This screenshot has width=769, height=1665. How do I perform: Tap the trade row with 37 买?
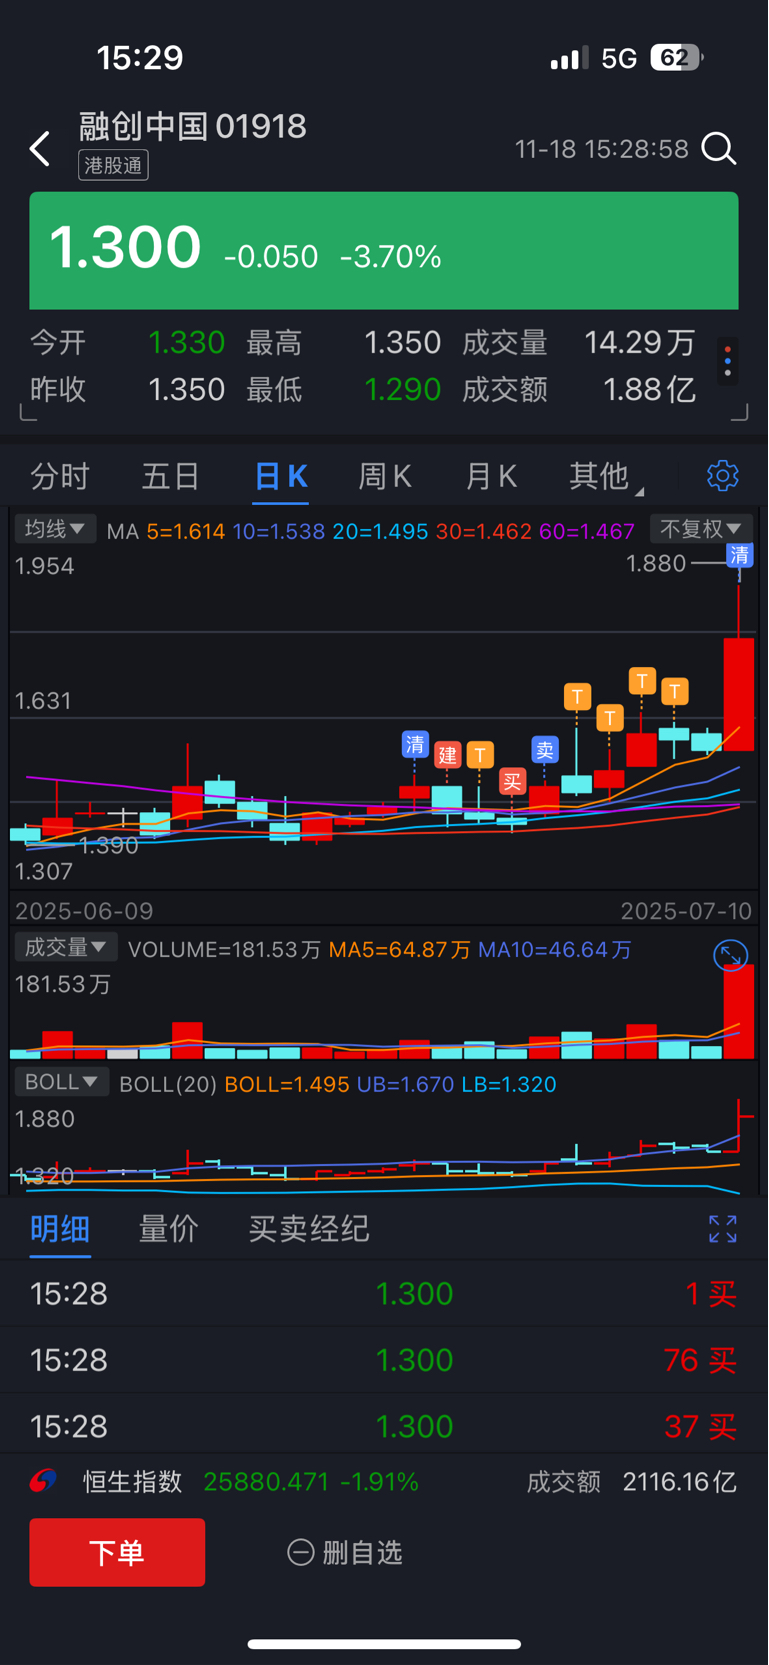pos(384,1426)
